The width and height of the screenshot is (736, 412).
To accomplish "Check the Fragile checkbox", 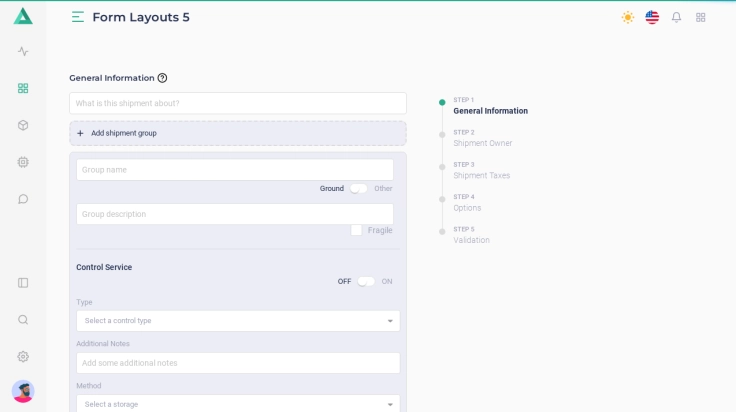I will click(x=356, y=230).
